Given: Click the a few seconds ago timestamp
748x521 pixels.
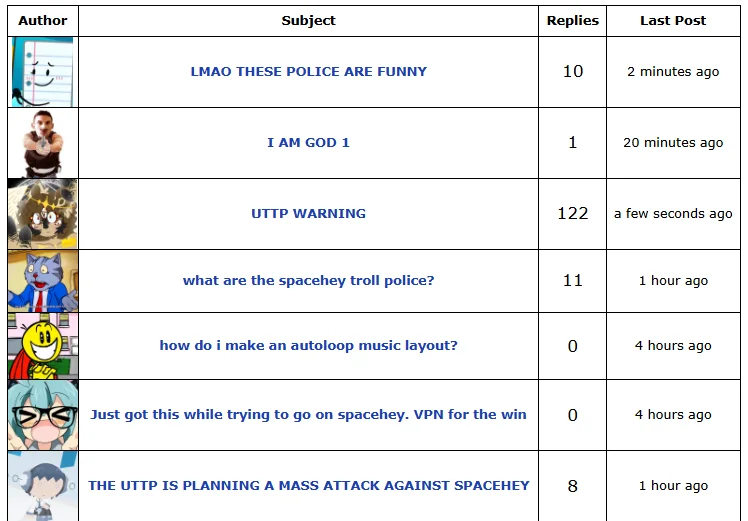Looking at the screenshot, I should (673, 214).
